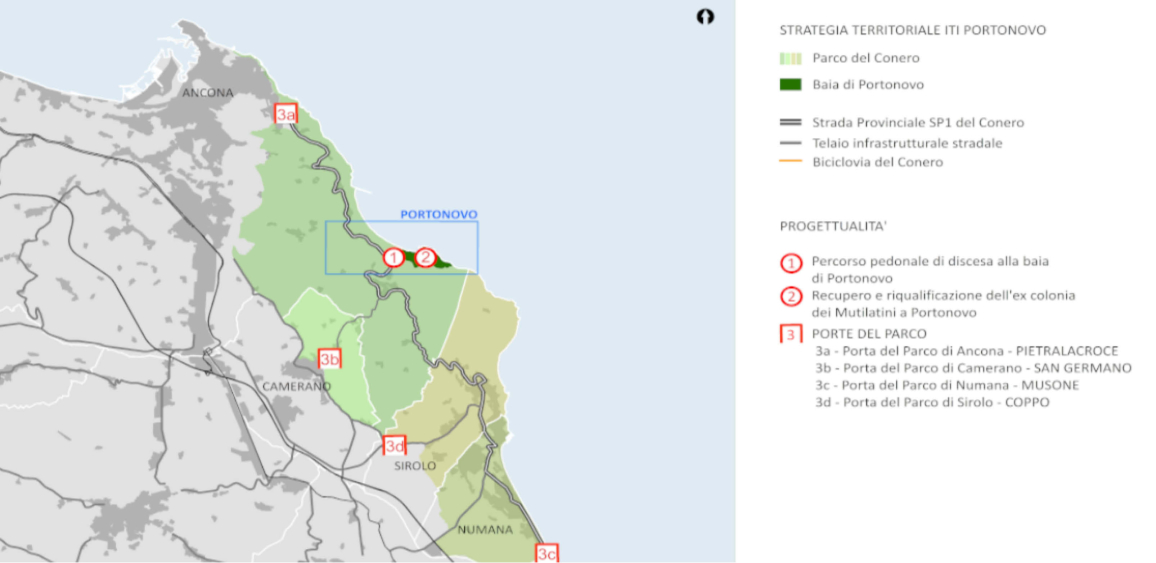Select circled marker 1 on the map
This screenshot has width=1156, height=563.
[394, 258]
